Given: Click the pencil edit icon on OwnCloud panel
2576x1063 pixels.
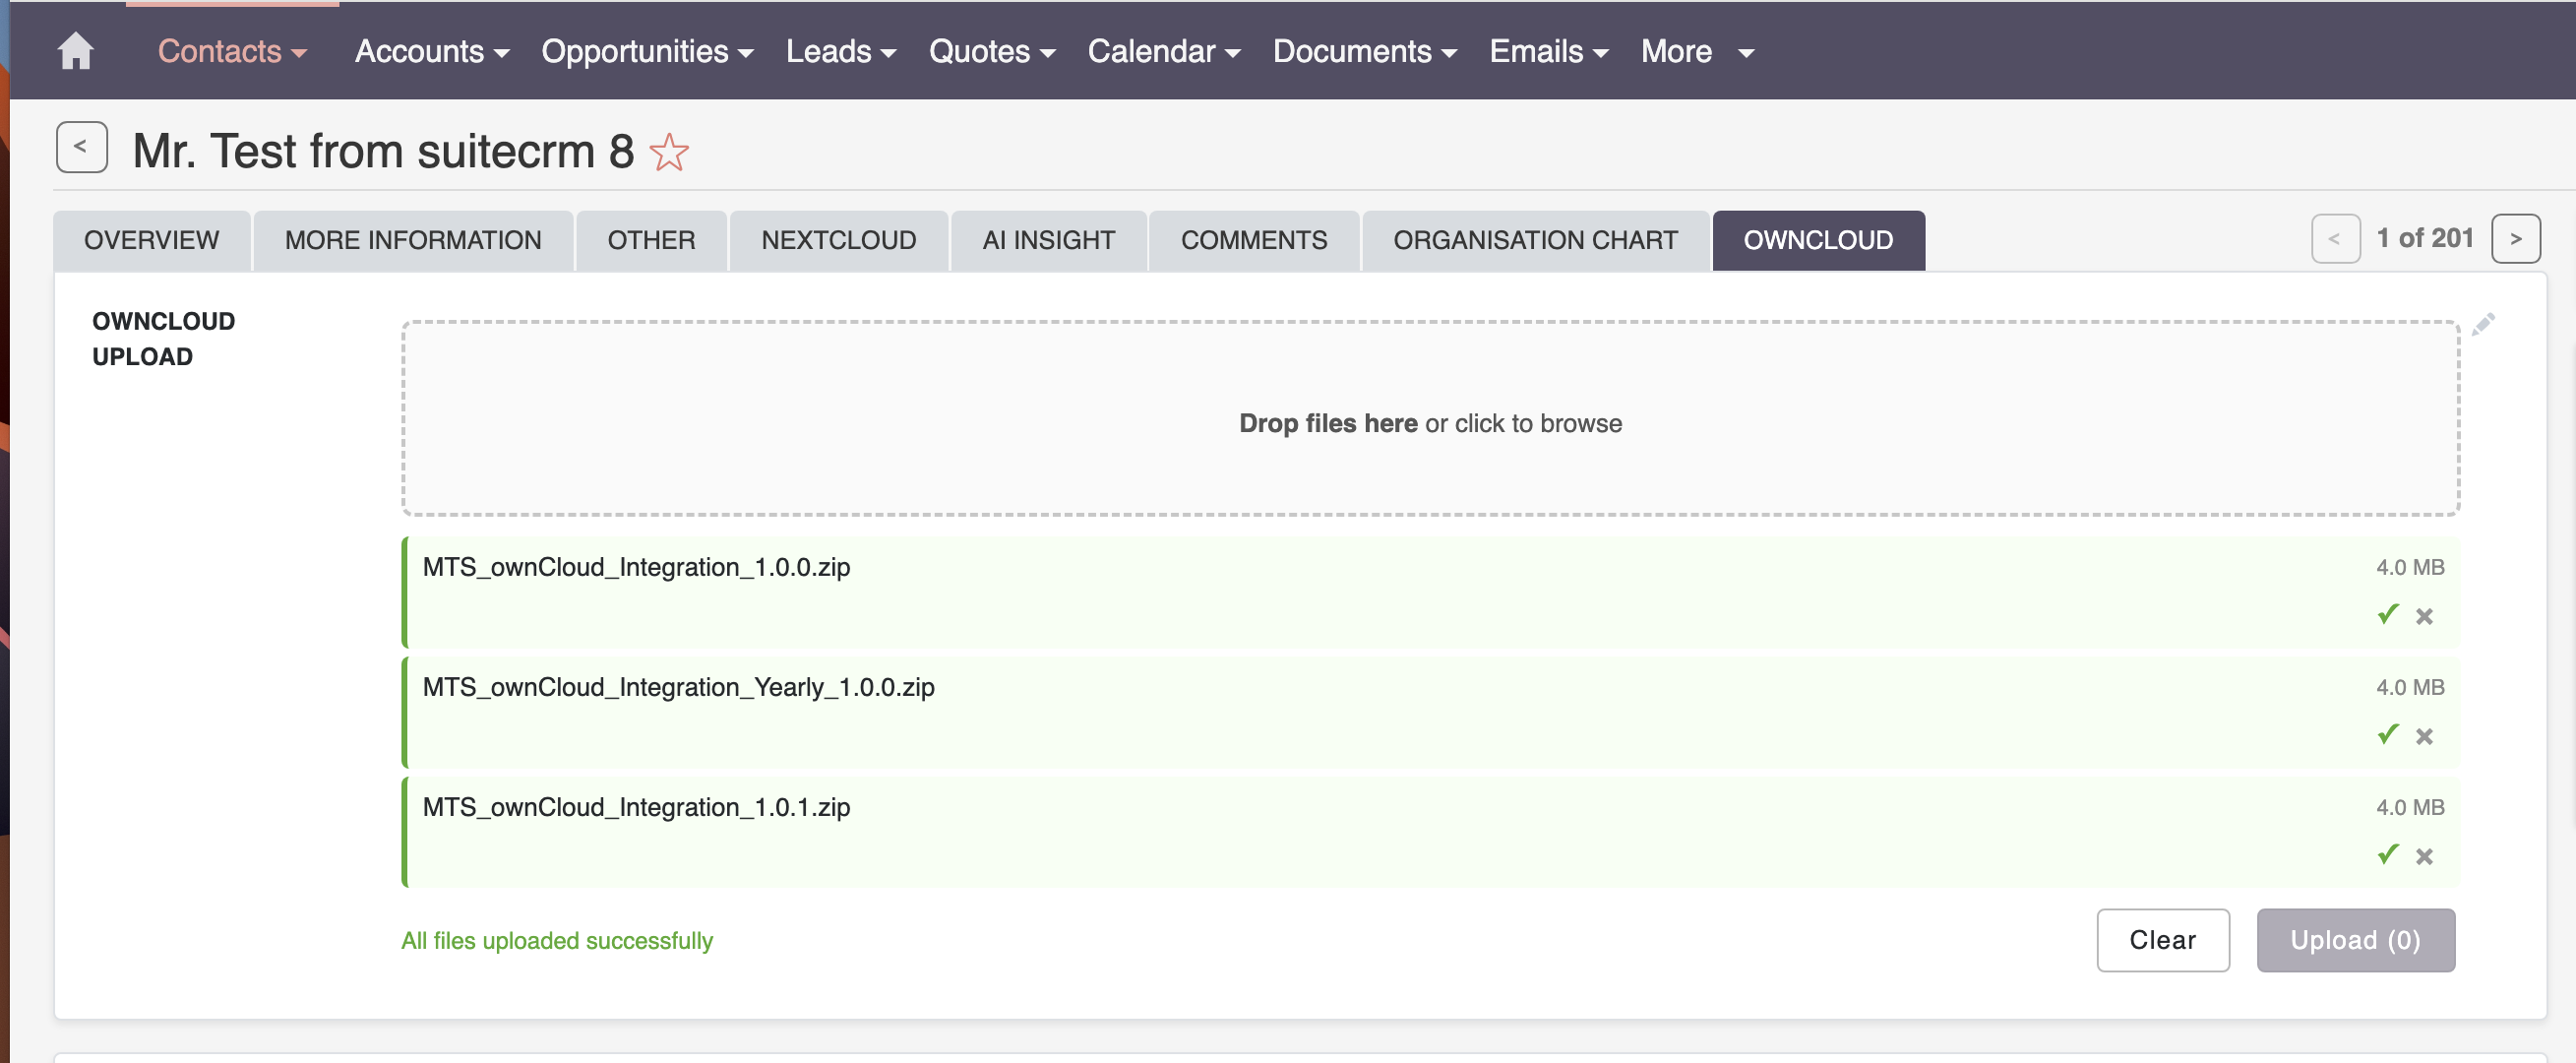Looking at the screenshot, I should 2484,323.
